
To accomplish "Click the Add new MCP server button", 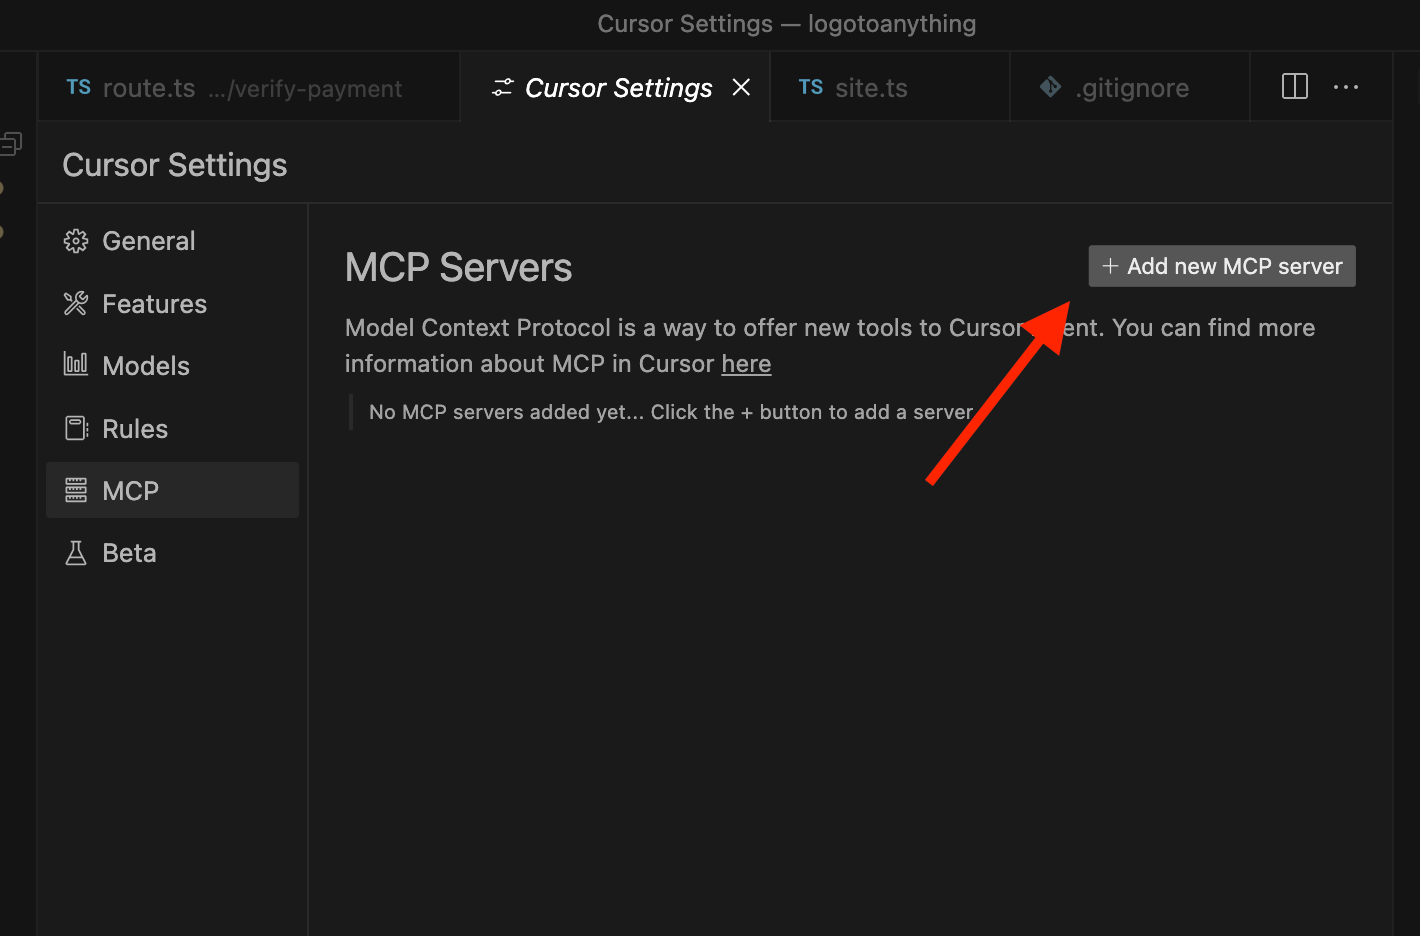I will tap(1221, 266).
